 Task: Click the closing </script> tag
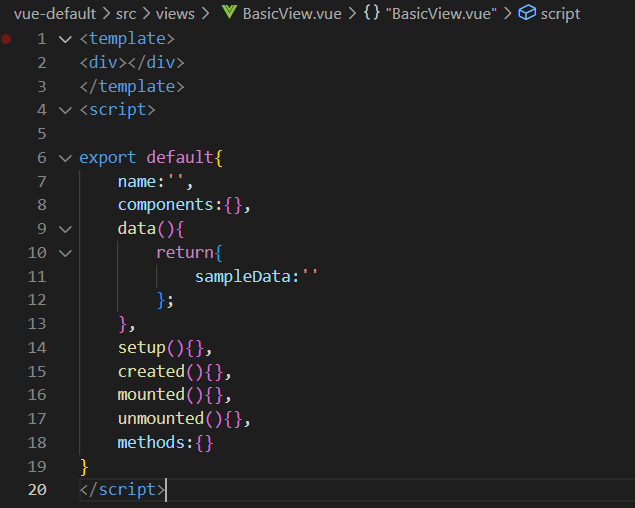coord(122,490)
